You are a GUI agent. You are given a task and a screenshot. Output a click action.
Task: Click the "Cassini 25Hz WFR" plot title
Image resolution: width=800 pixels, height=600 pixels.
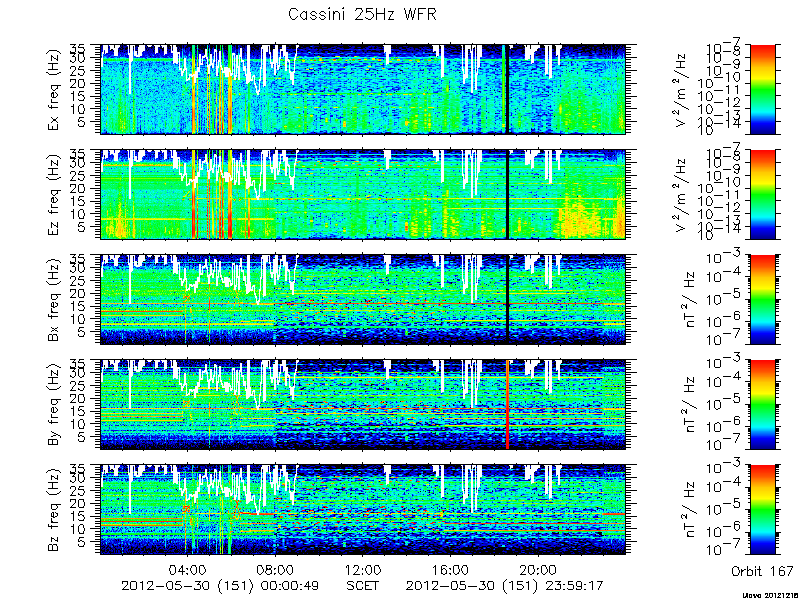[362, 14]
